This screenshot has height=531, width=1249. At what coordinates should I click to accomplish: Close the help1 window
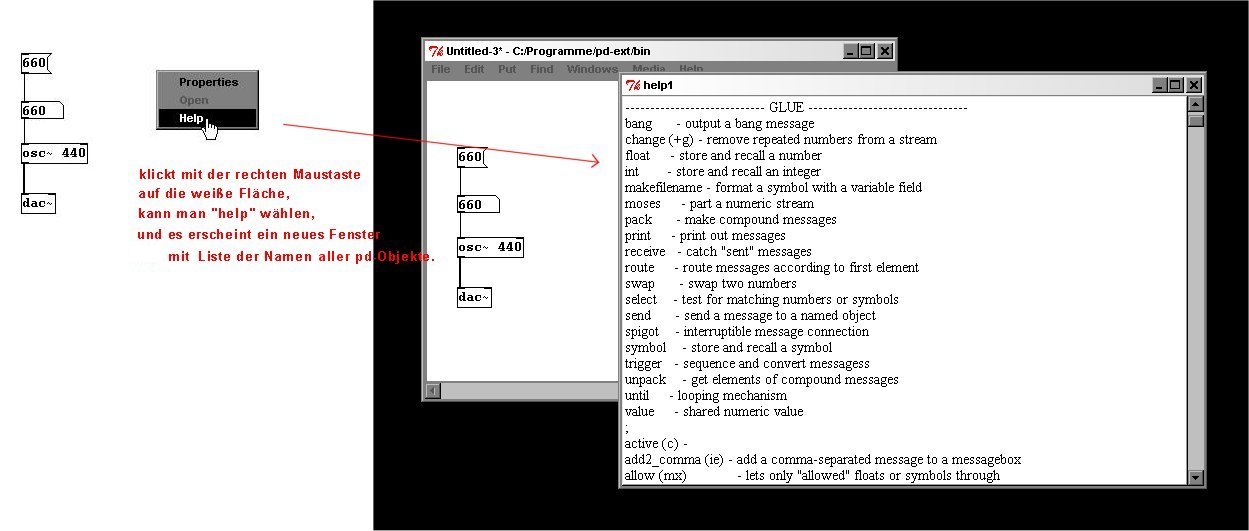click(x=1194, y=86)
